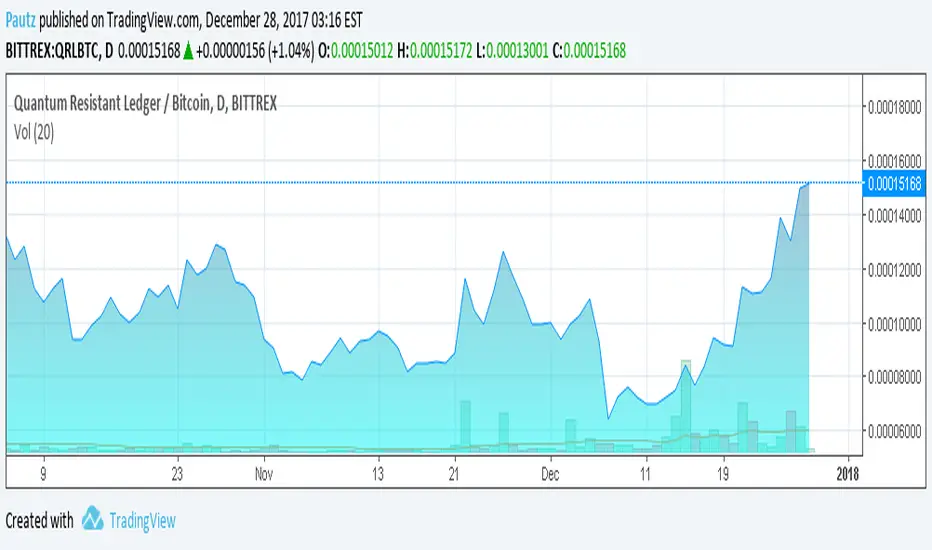Click the 0.00016000 price axis label
Viewport: 932px width, 550px height.
(x=895, y=161)
